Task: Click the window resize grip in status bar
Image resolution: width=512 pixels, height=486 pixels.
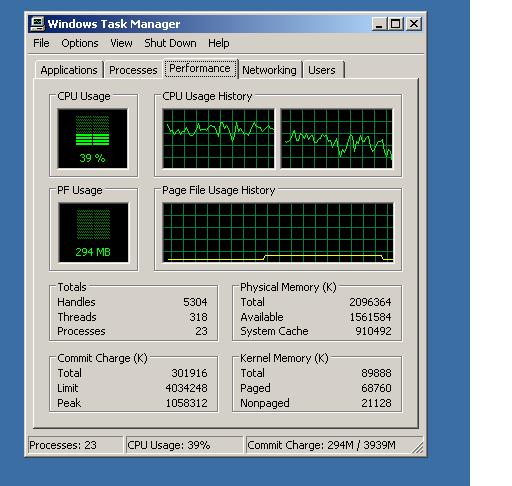Action: click(x=417, y=448)
